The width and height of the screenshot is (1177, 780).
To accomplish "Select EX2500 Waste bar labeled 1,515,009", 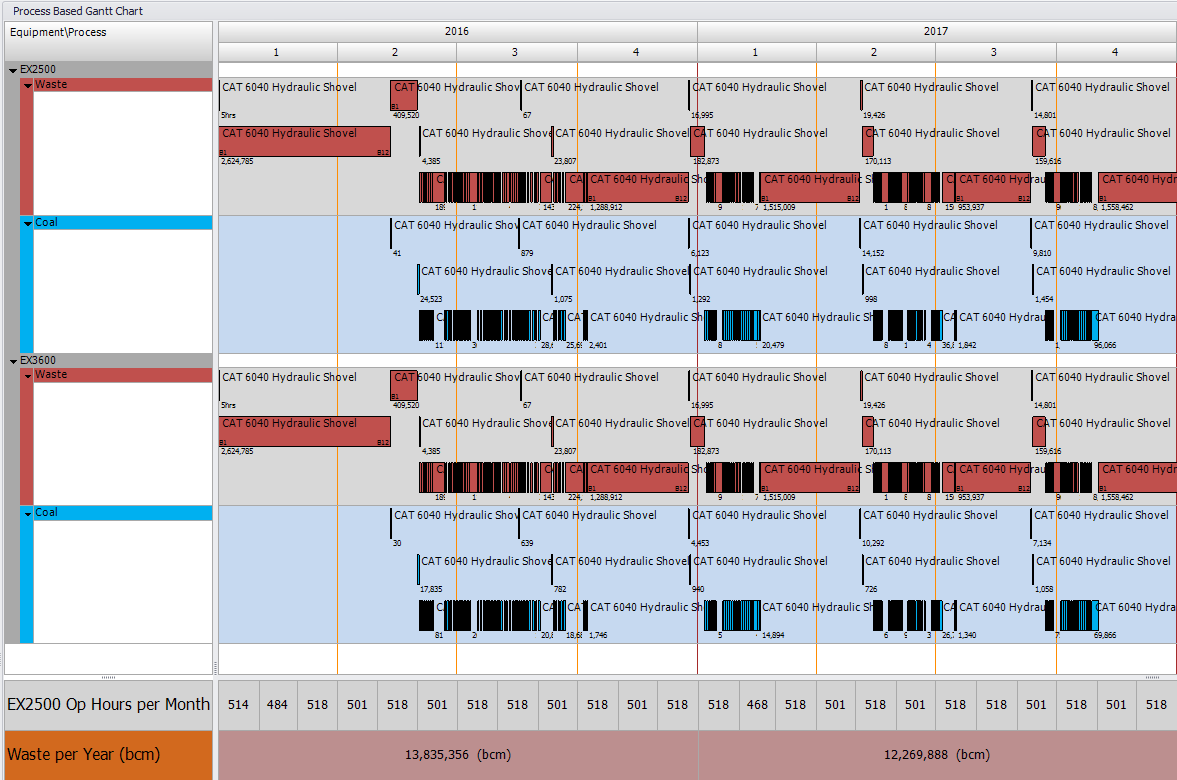I will pyautogui.click(x=810, y=187).
